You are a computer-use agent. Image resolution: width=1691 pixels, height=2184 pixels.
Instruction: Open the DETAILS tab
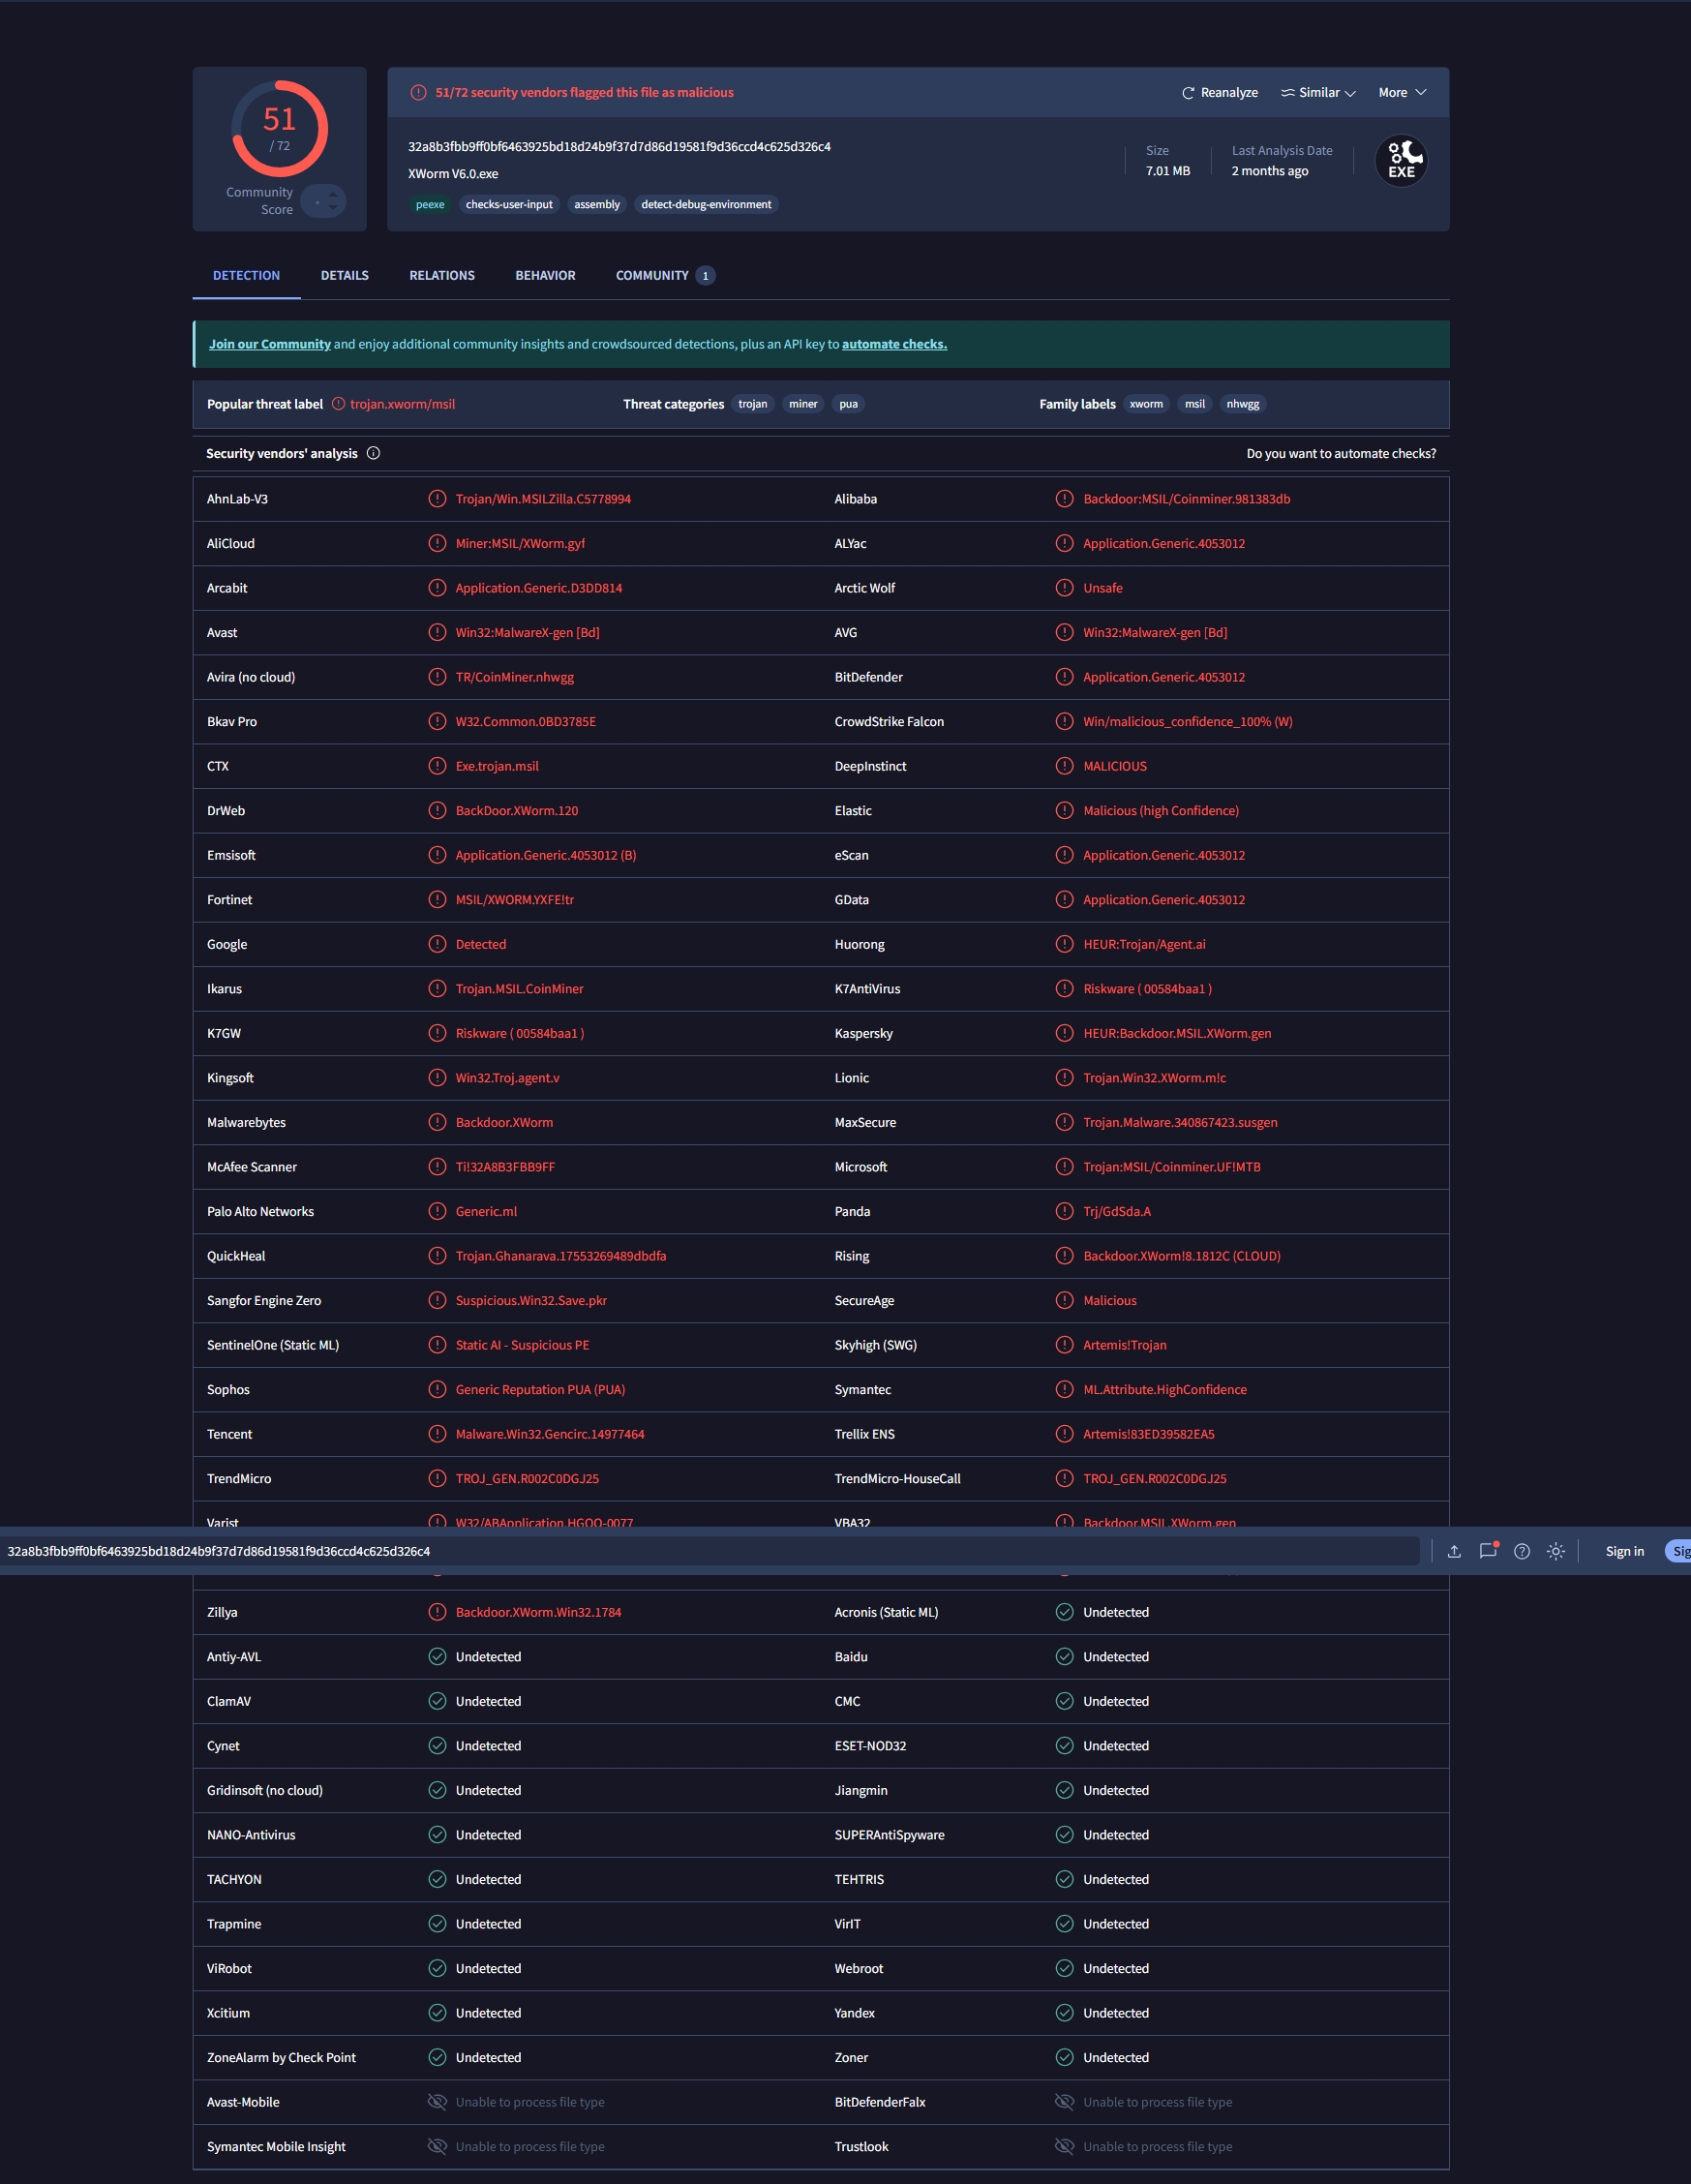pyautogui.click(x=345, y=276)
